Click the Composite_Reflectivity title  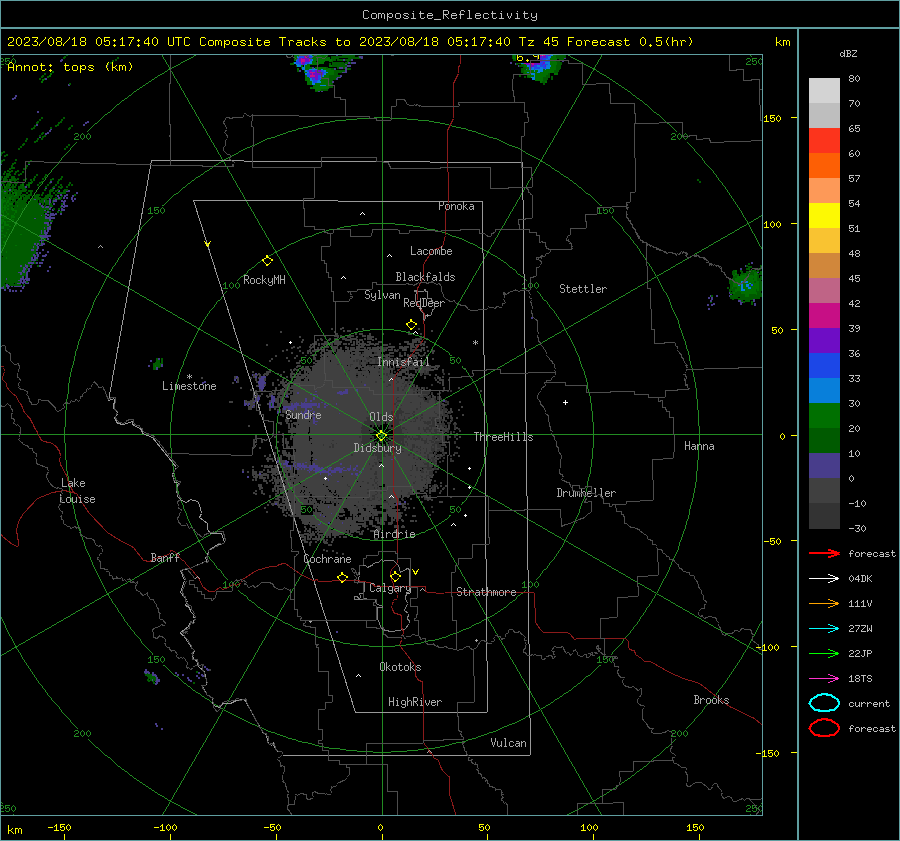click(x=450, y=15)
